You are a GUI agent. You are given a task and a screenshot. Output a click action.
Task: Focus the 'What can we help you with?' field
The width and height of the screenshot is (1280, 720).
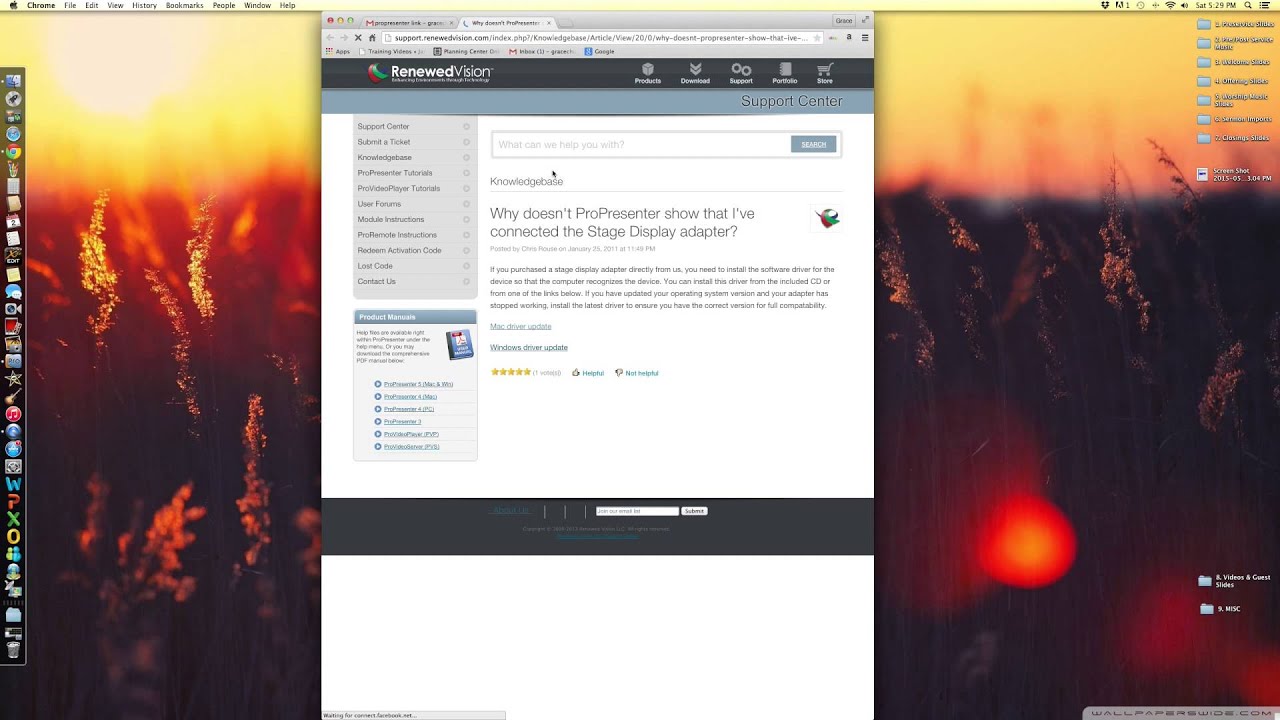pyautogui.click(x=640, y=144)
